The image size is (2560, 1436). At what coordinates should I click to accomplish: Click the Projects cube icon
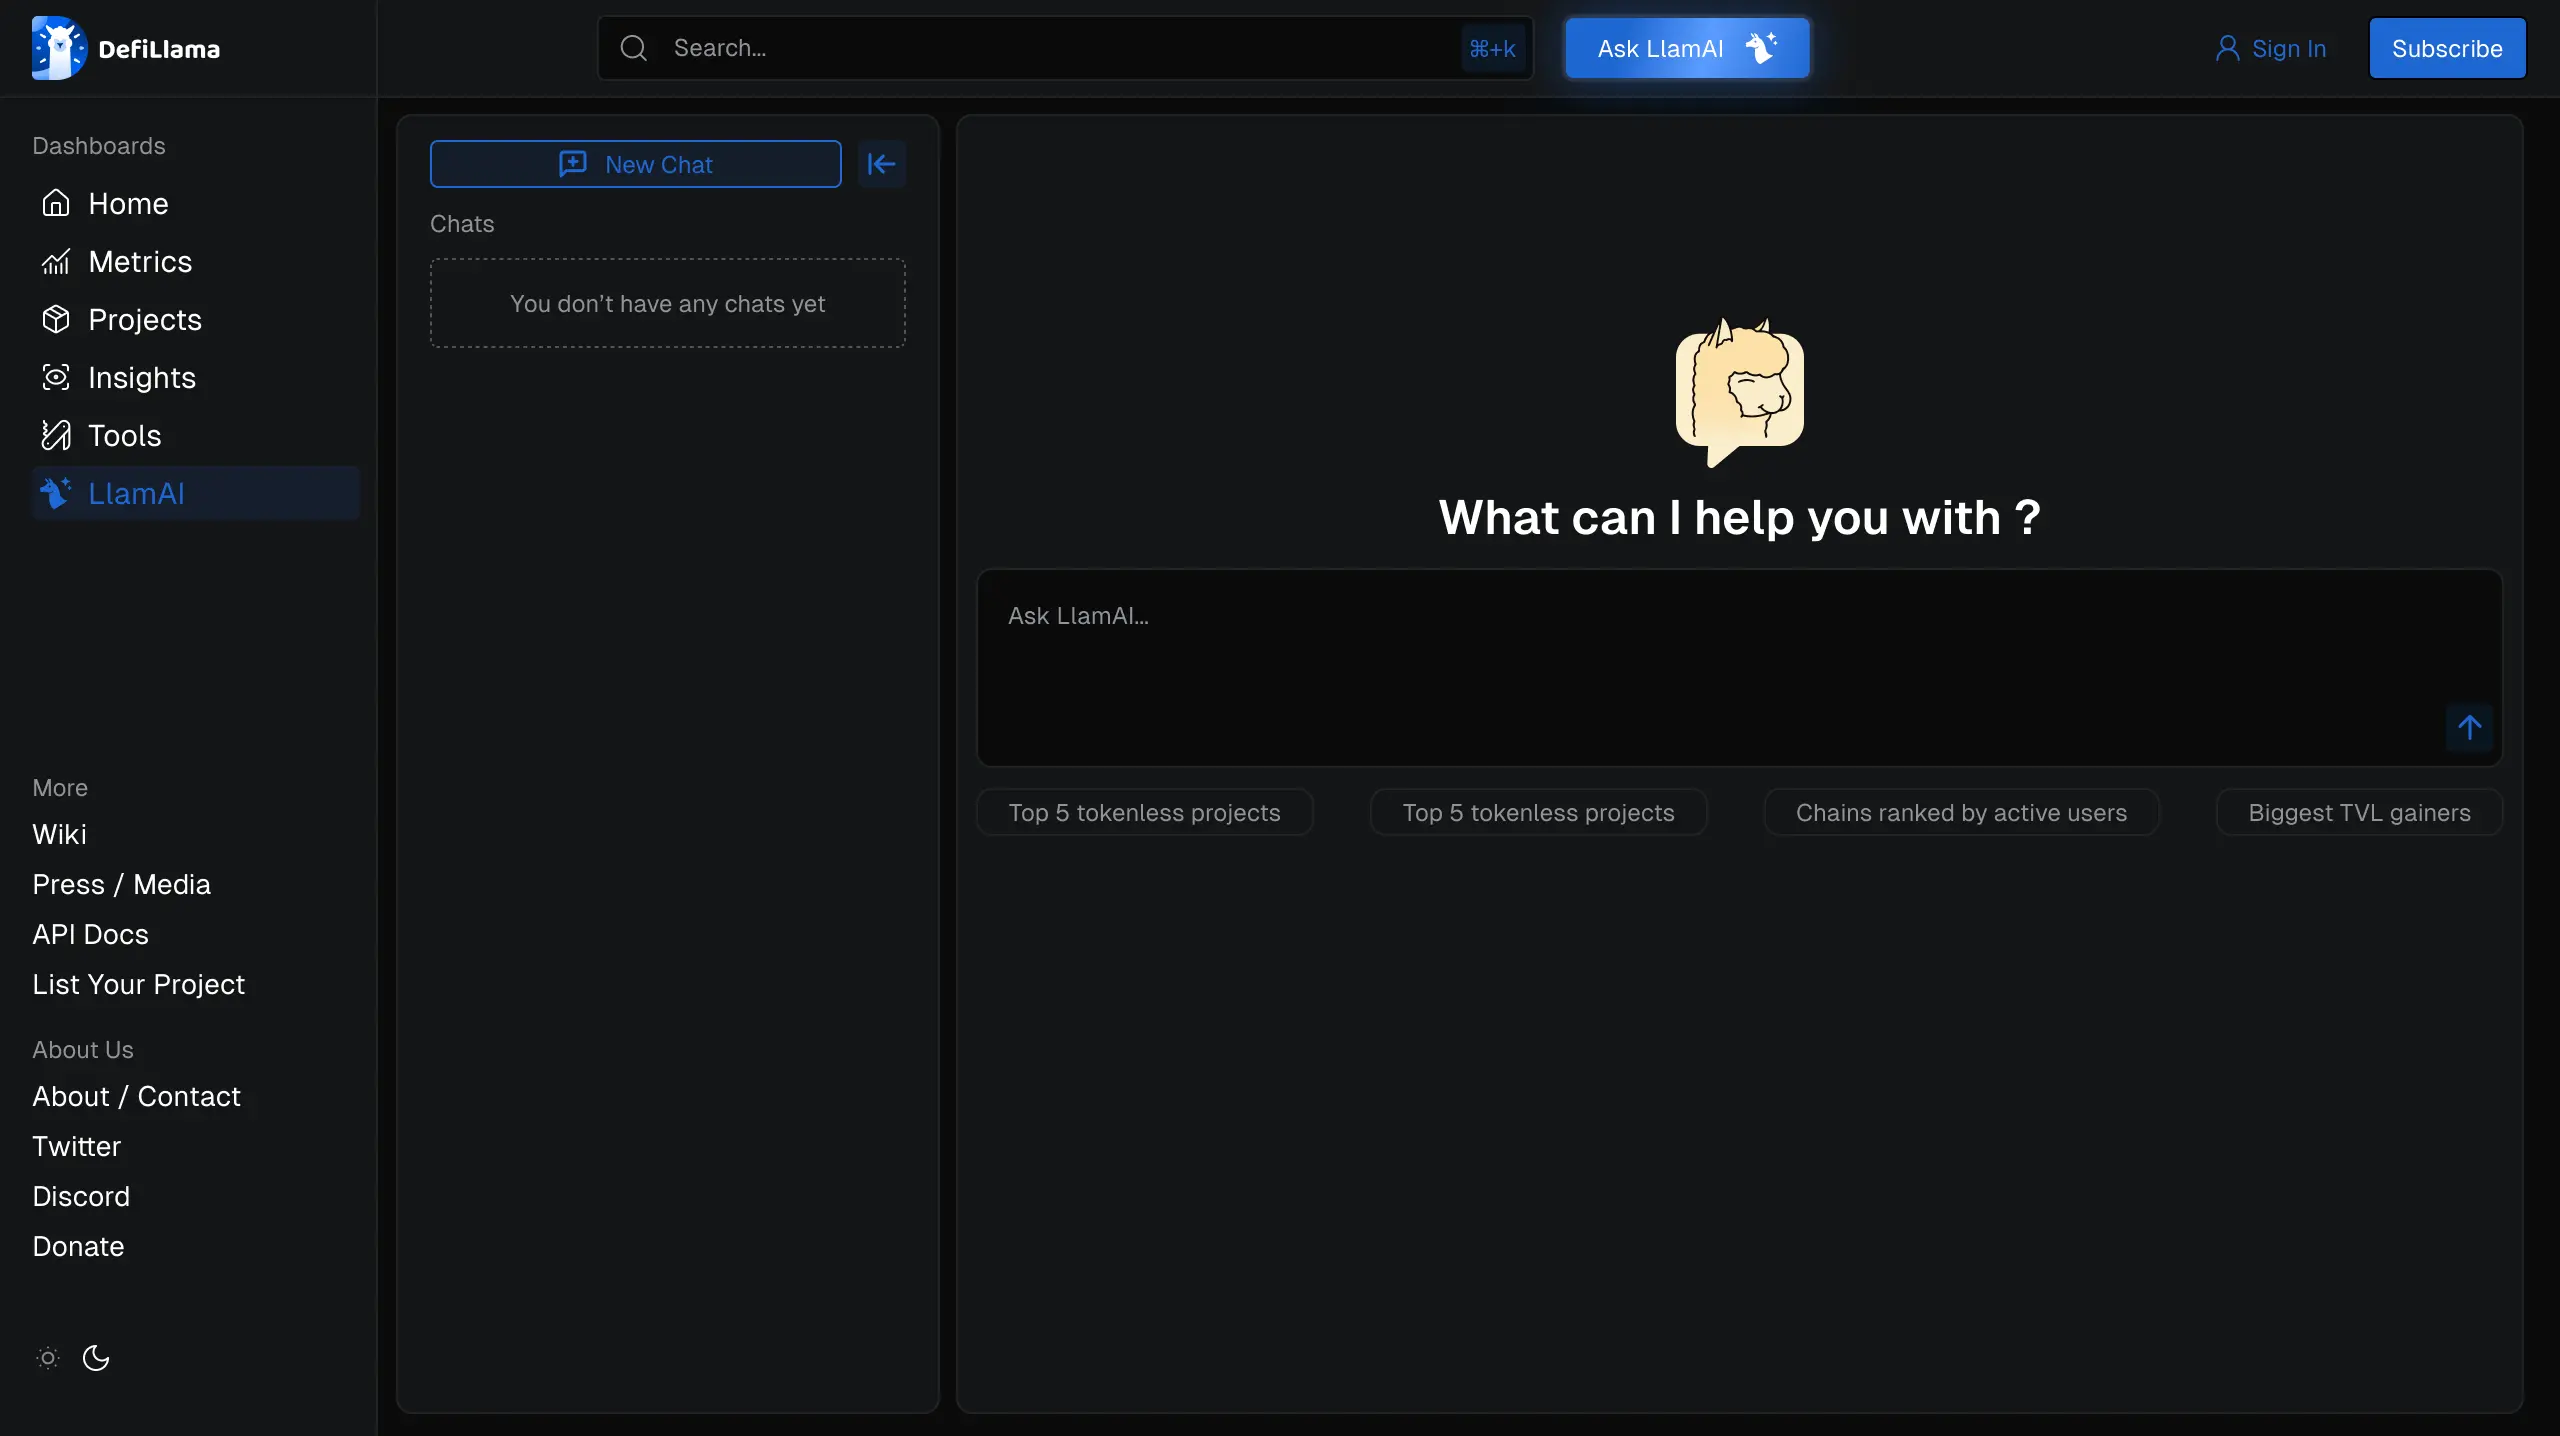pos(56,319)
